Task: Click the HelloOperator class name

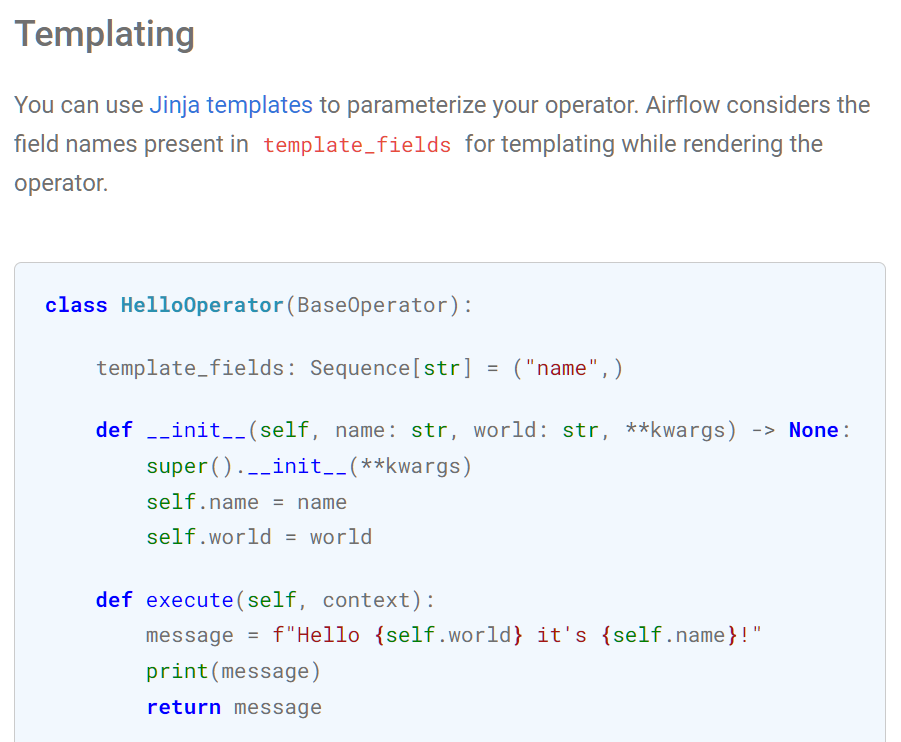Action: click(202, 305)
